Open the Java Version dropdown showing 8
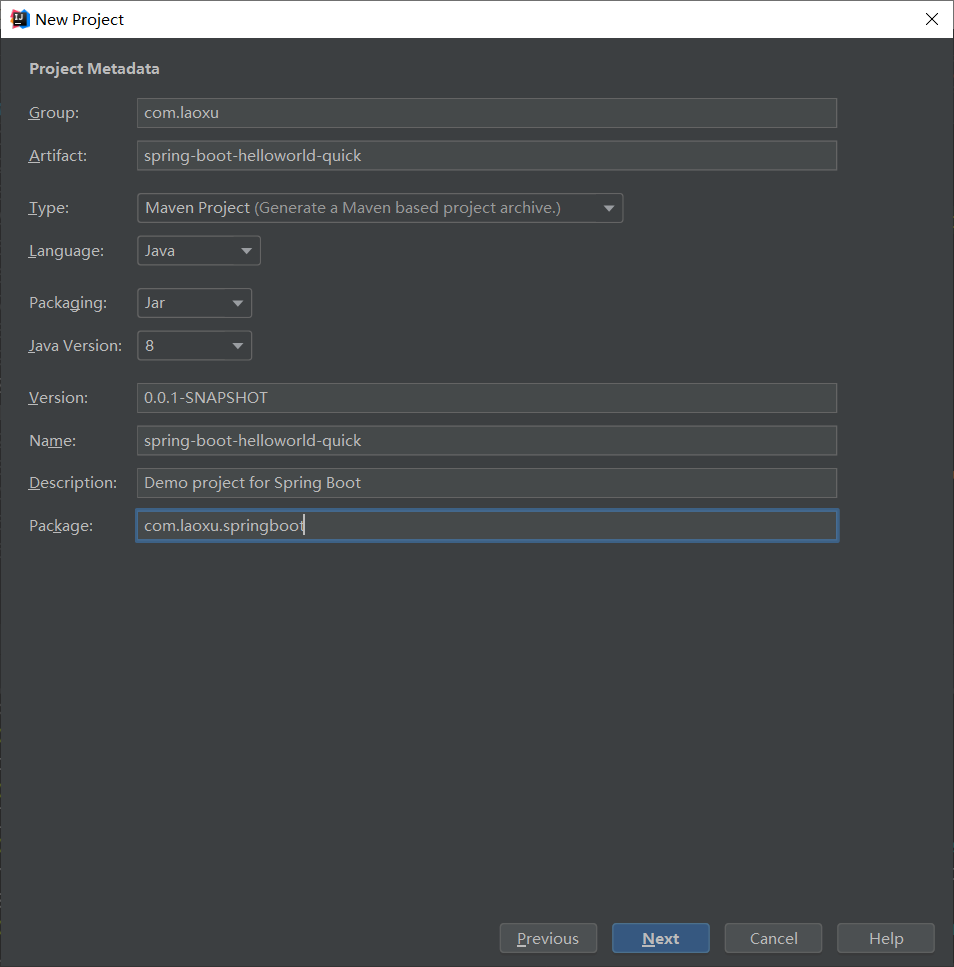The width and height of the screenshot is (954, 967). [194, 345]
